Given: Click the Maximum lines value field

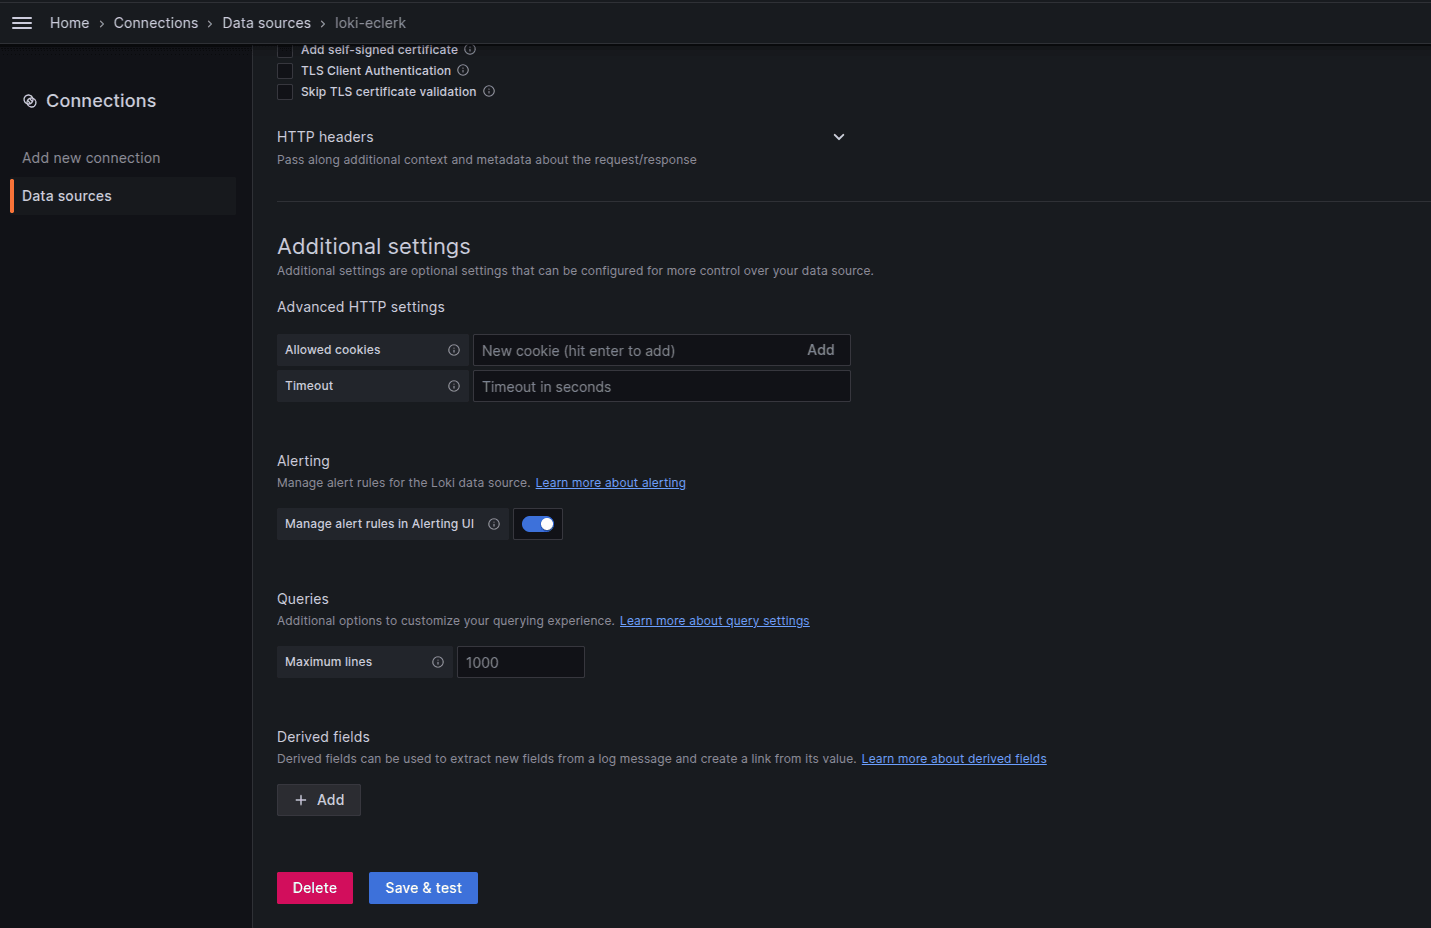Looking at the screenshot, I should coord(520,661).
